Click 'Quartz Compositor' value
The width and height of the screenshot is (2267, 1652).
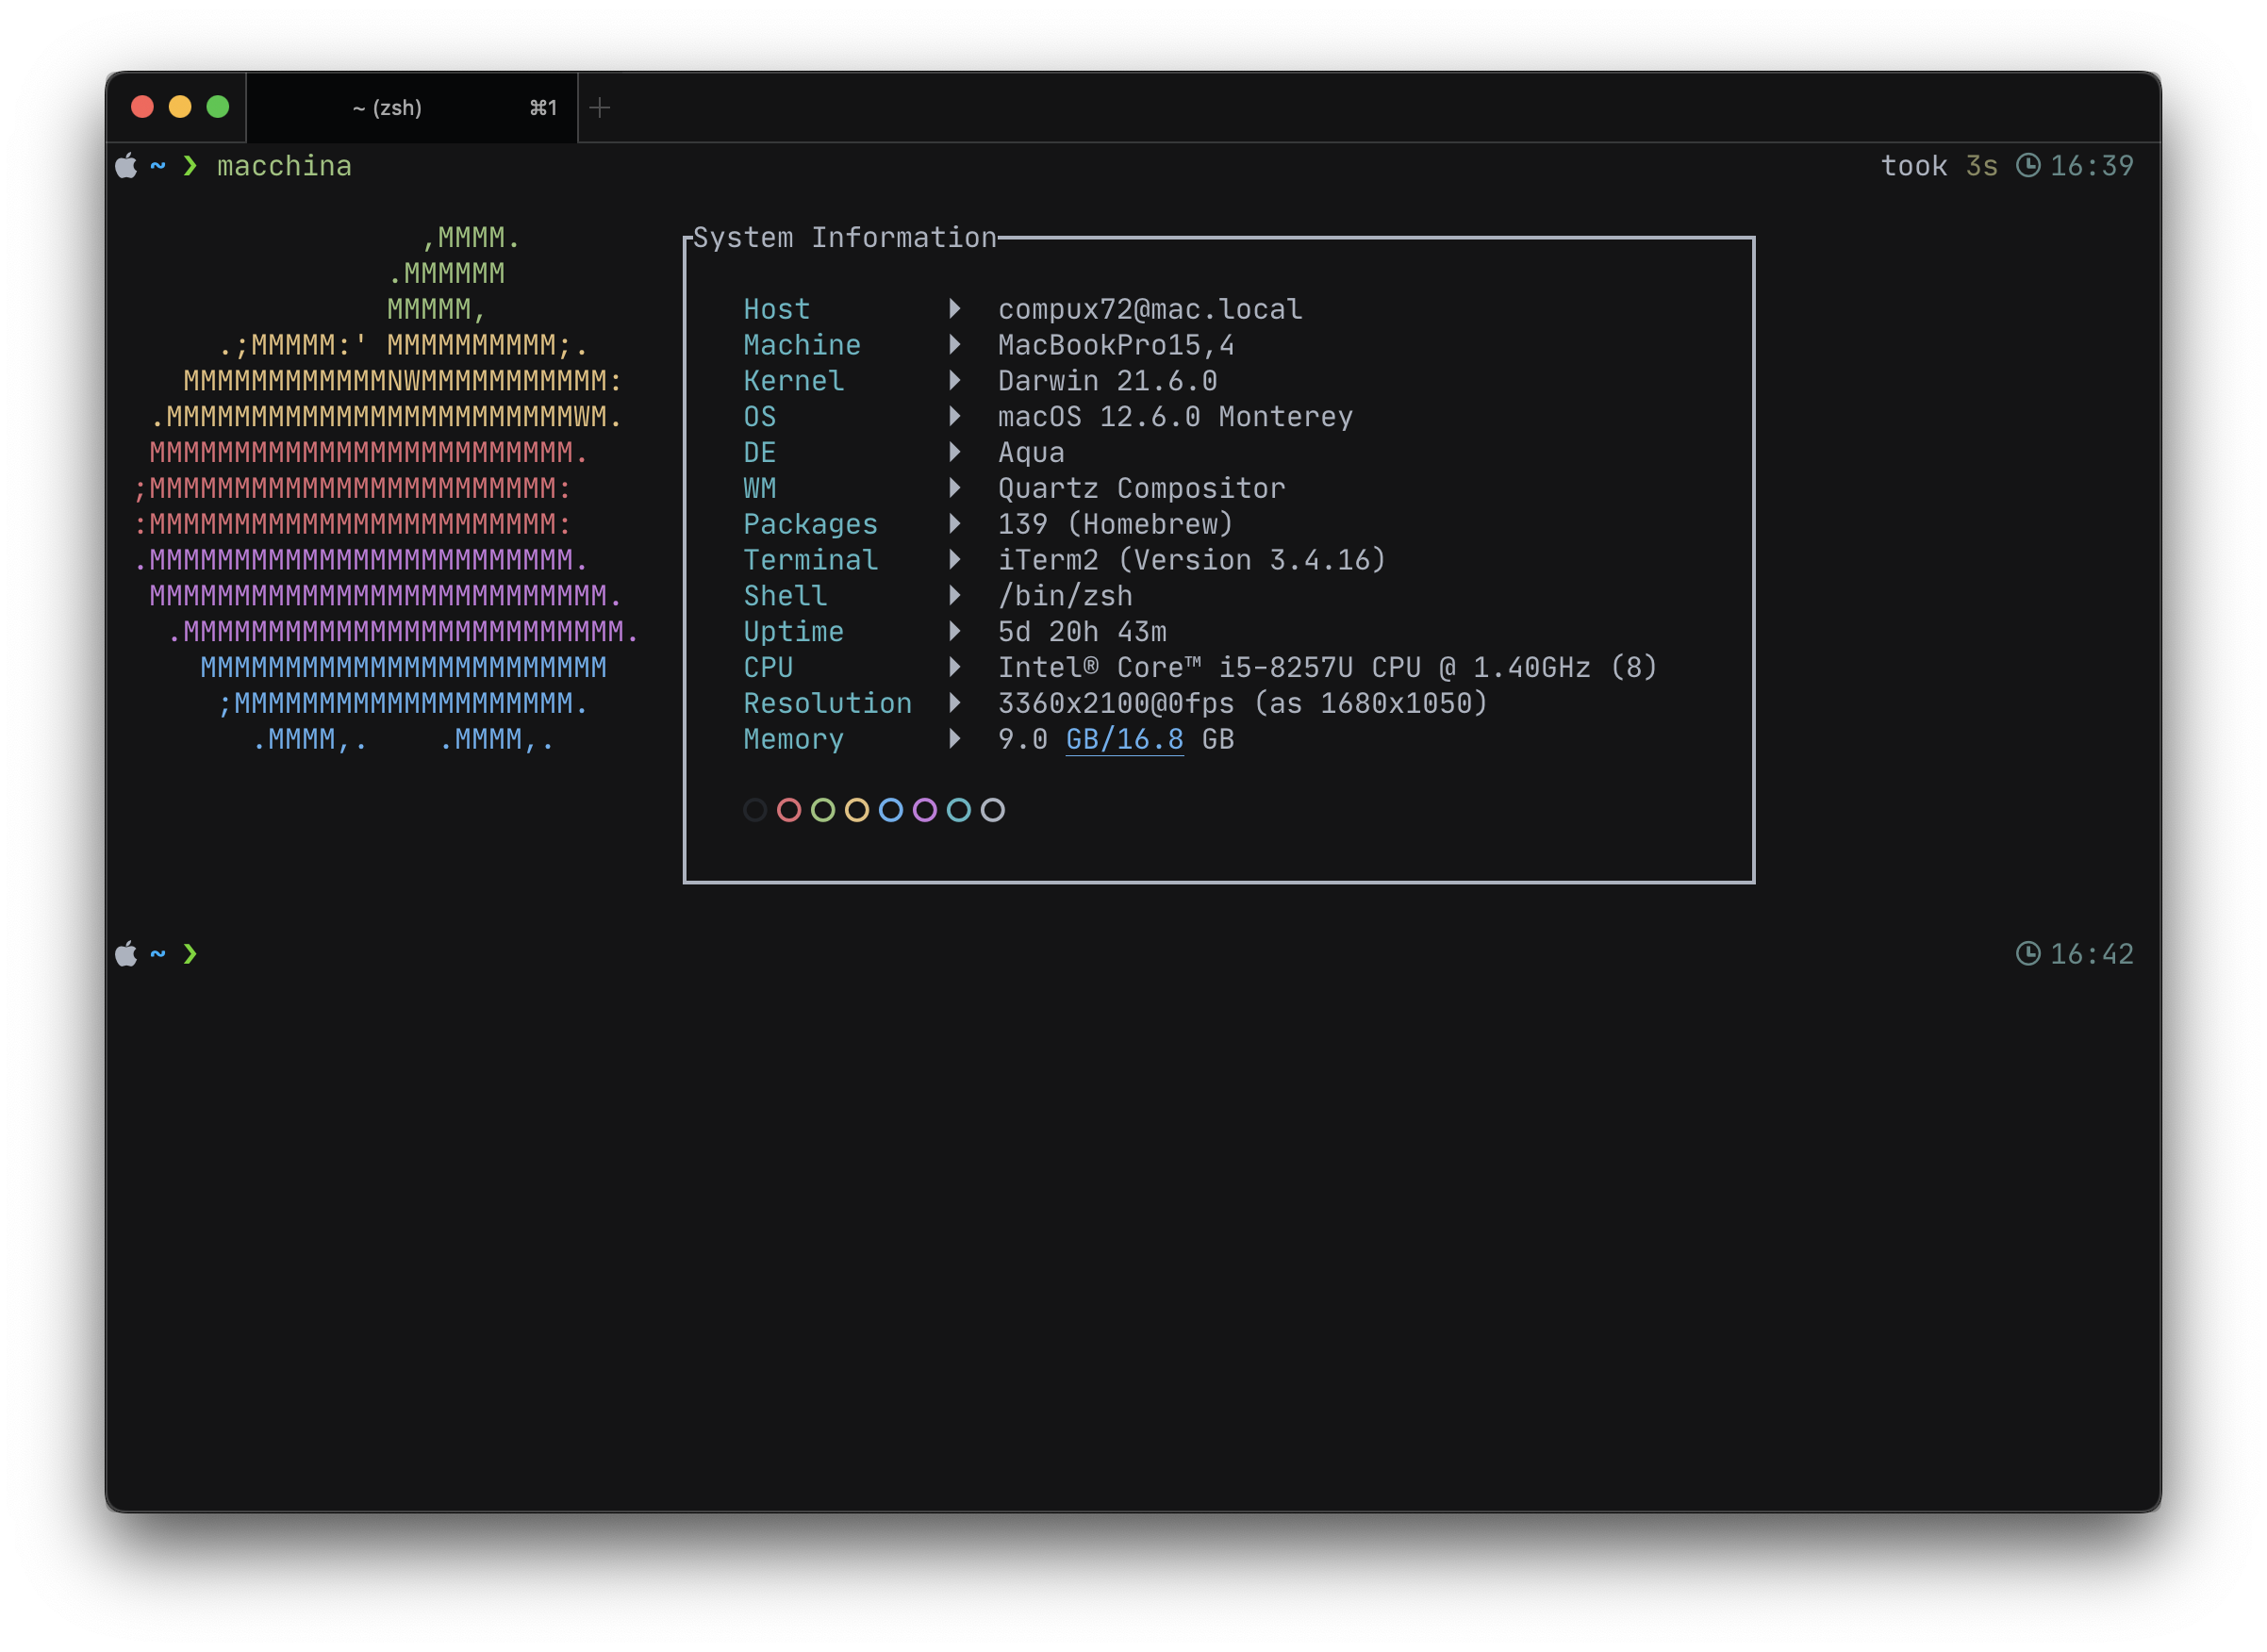(1142, 489)
